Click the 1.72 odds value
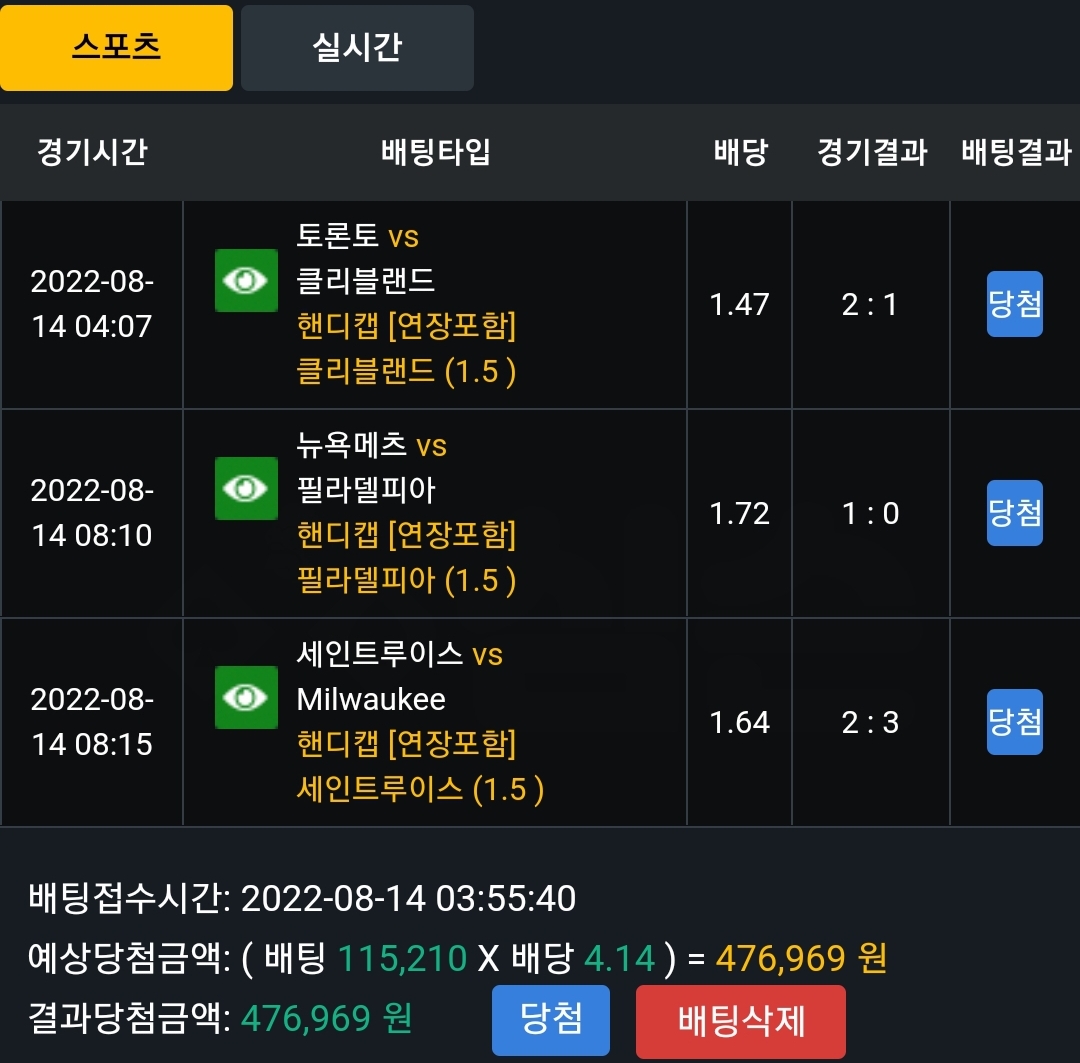 pos(739,513)
